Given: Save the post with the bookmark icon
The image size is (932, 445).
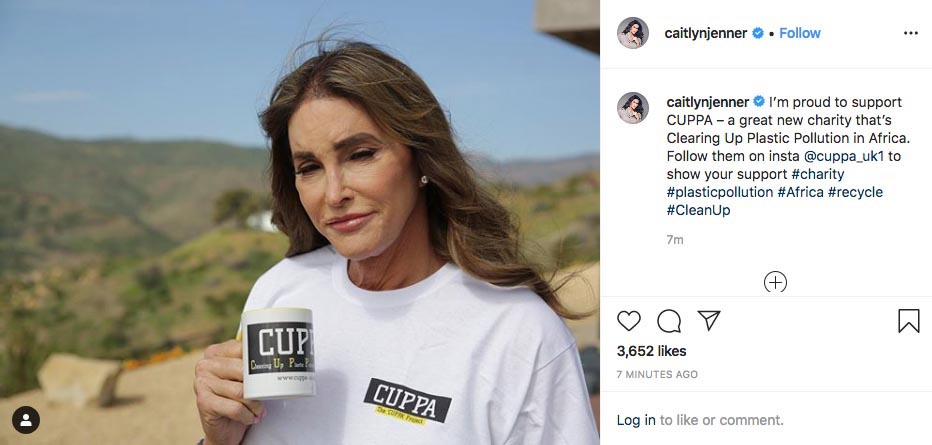Looking at the screenshot, I should 909,321.
